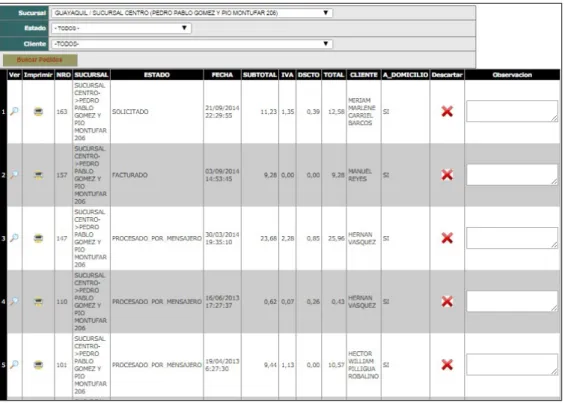The height and width of the screenshot is (403, 565).
Task: Discard order 101 with red X
Action: click(x=447, y=365)
